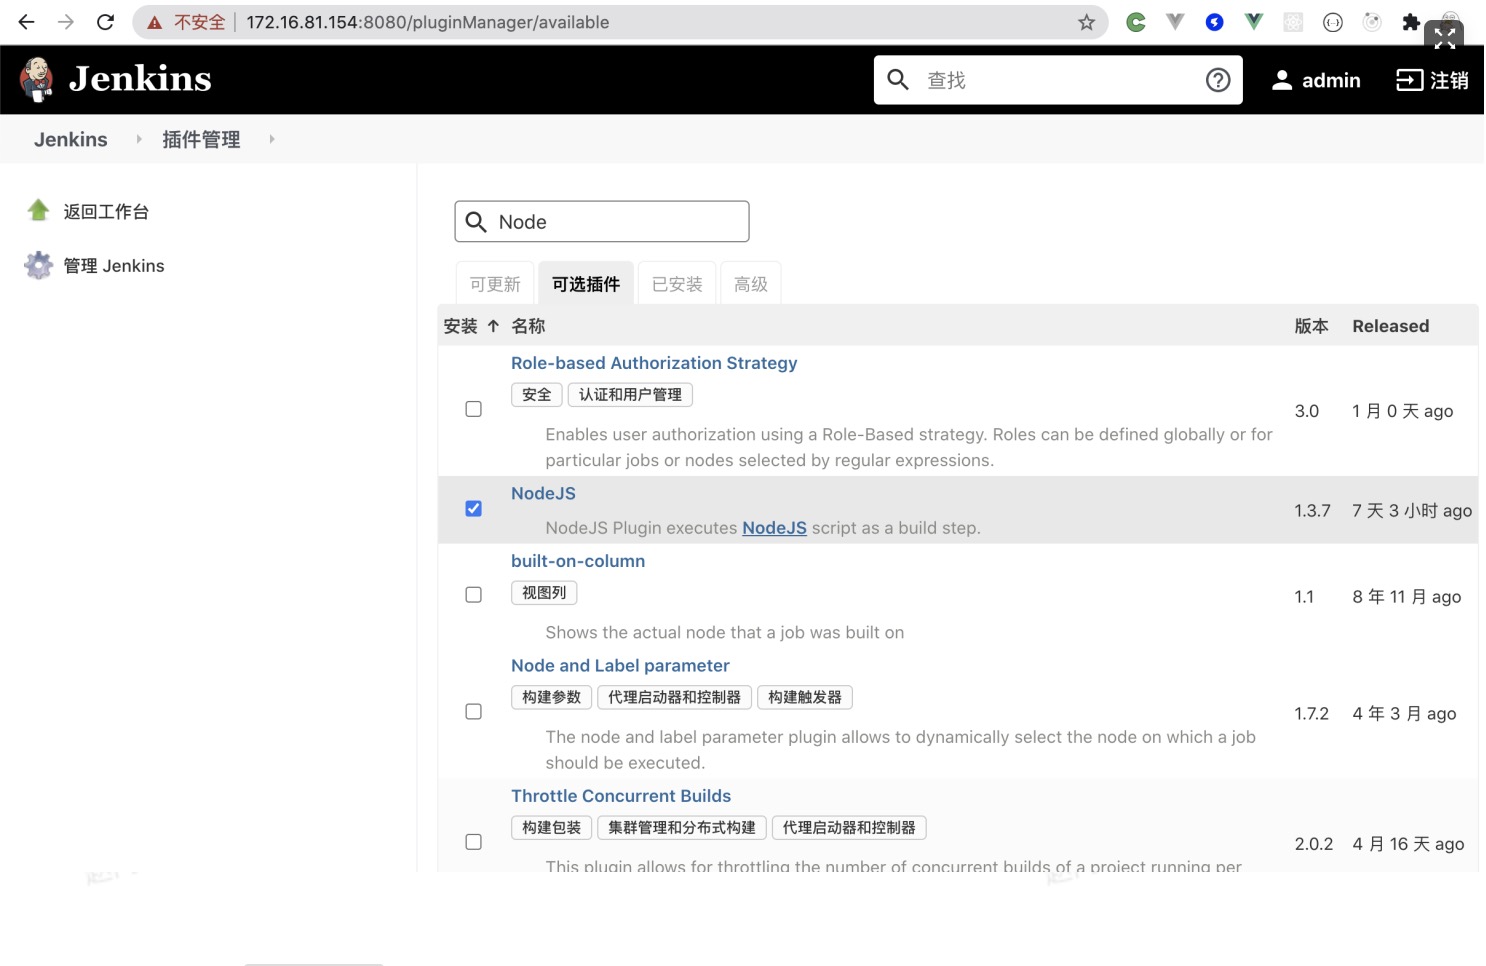Click the magnifier icon in plugin filter box
1486x966 pixels.
(477, 222)
